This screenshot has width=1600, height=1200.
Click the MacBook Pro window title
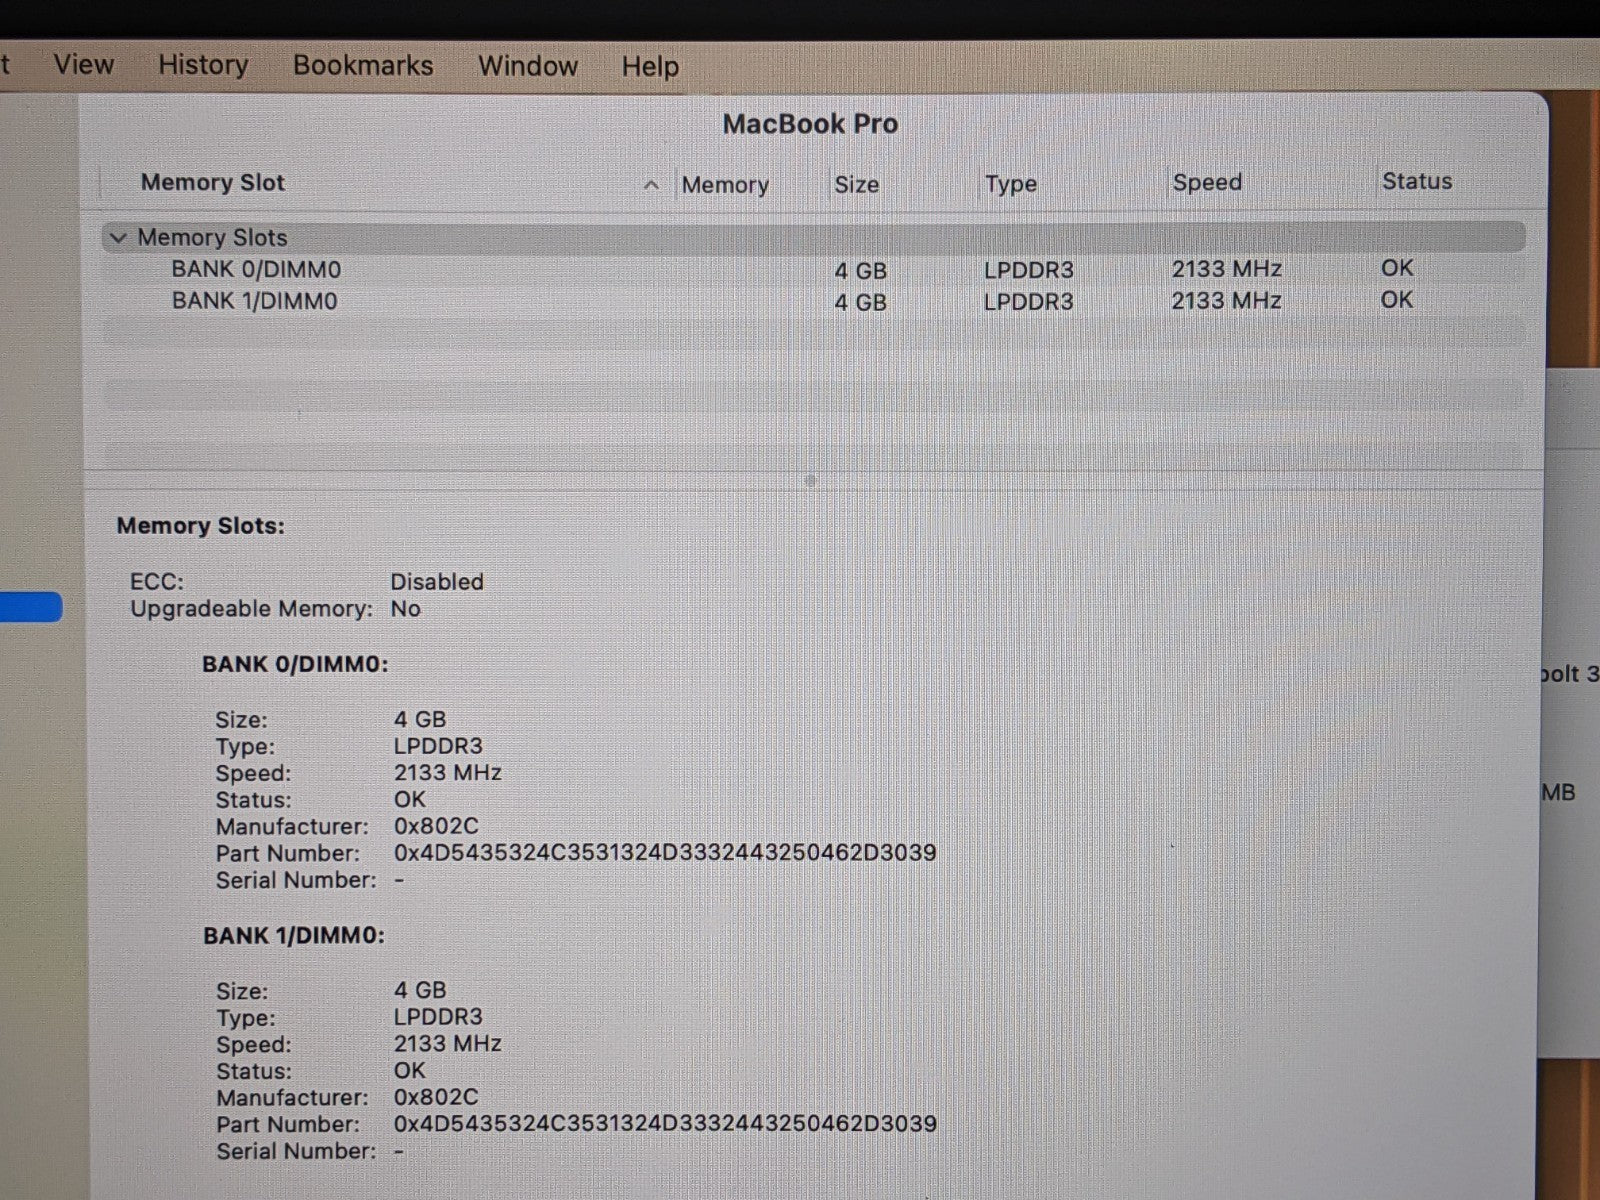click(x=810, y=124)
